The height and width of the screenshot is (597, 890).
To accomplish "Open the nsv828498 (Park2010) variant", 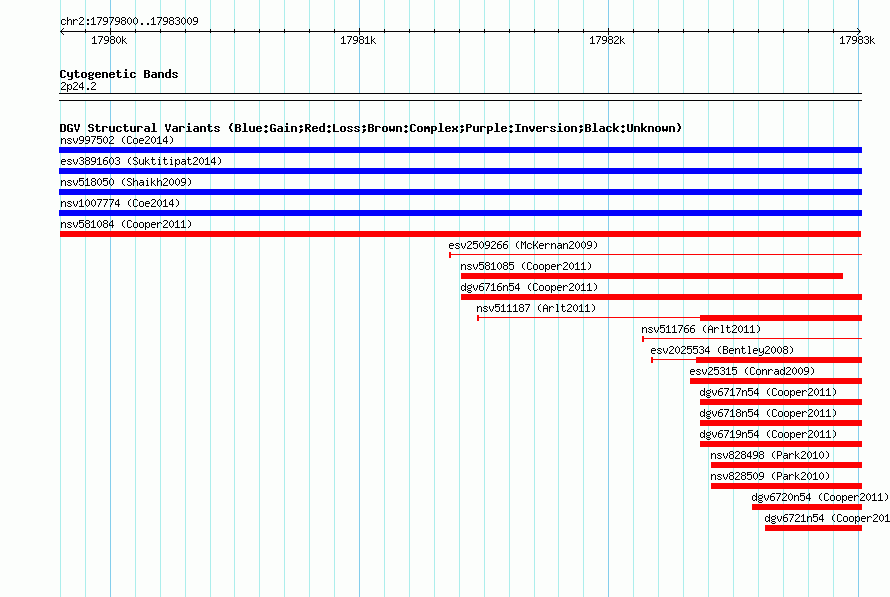I will pyautogui.click(x=770, y=455).
